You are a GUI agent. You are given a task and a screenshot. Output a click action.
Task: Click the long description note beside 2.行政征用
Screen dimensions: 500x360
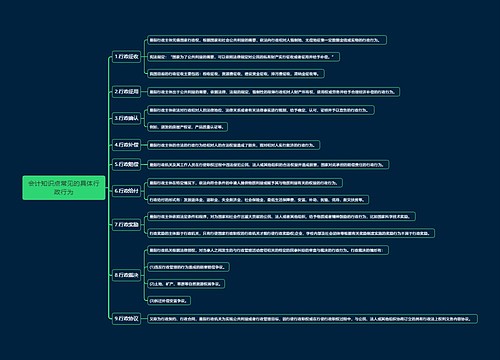coord(273,92)
